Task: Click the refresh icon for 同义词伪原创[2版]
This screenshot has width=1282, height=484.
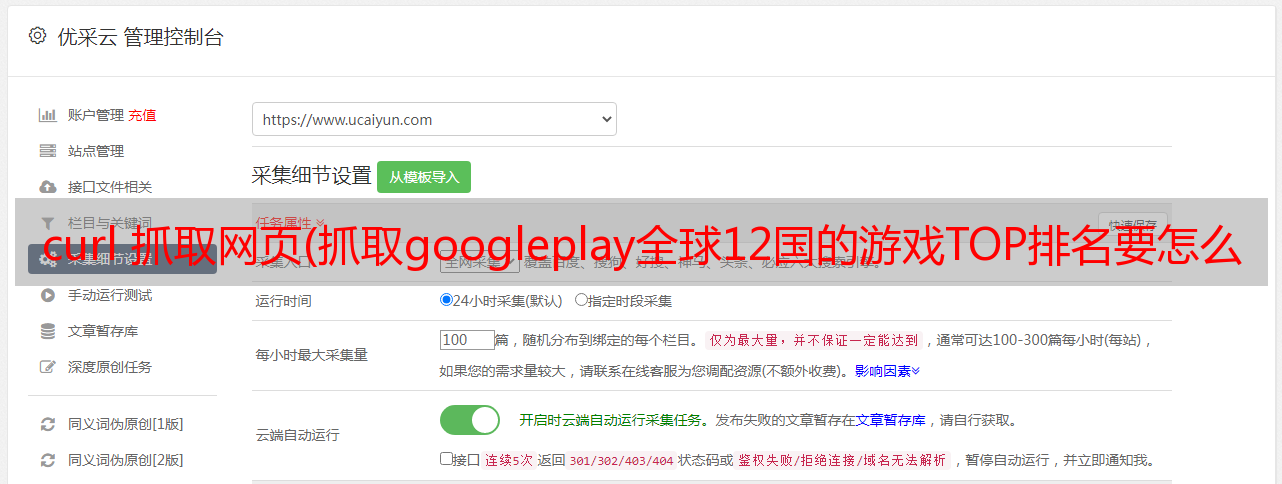Action: [x=47, y=460]
